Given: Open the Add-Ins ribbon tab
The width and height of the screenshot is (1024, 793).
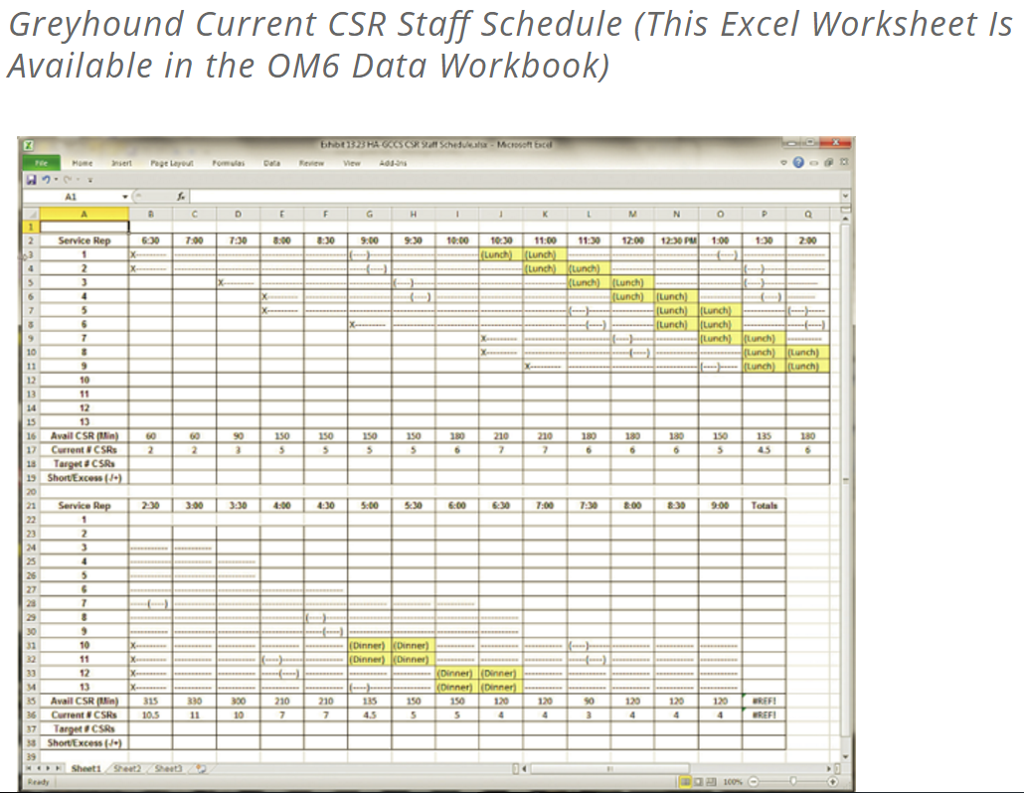Looking at the screenshot, I should tap(392, 163).
